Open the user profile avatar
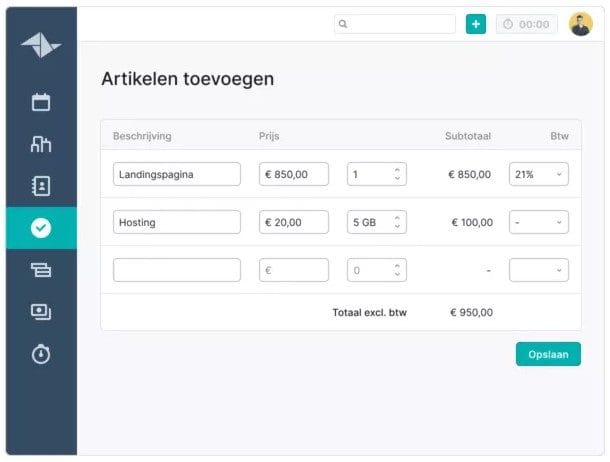This screenshot has height=462, width=610. point(581,24)
